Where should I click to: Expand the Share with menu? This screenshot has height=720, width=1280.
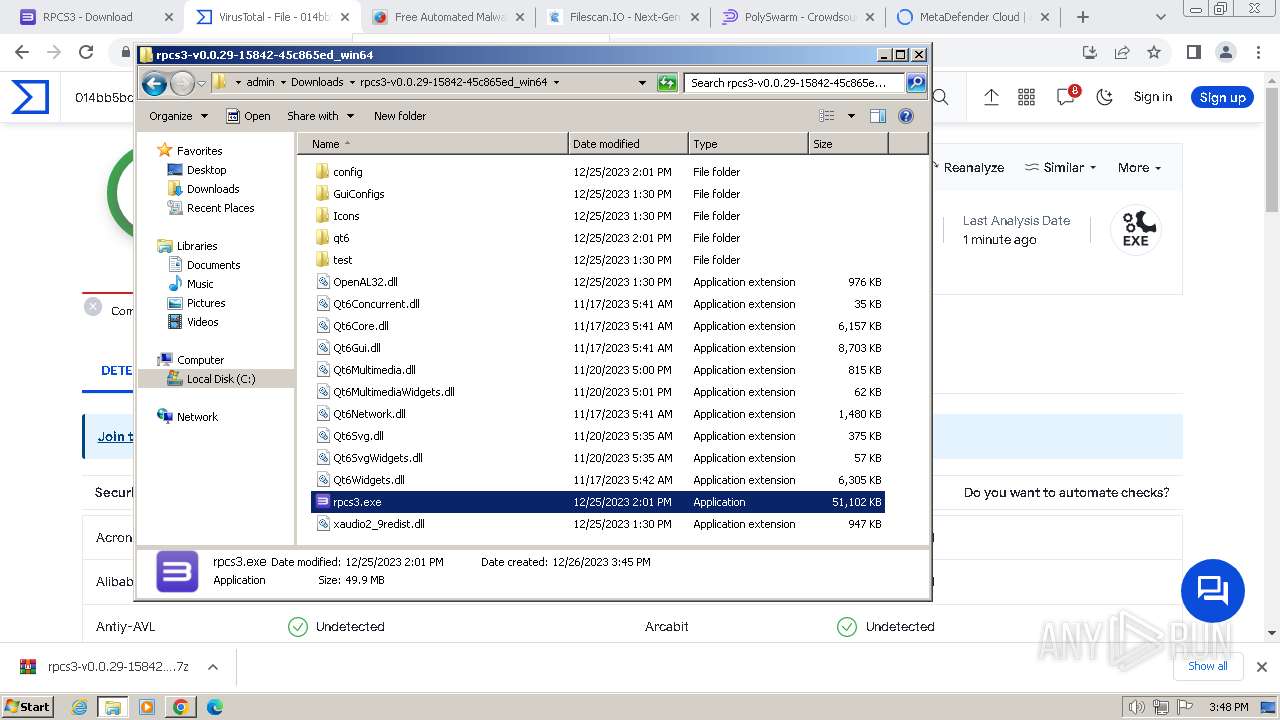319,116
